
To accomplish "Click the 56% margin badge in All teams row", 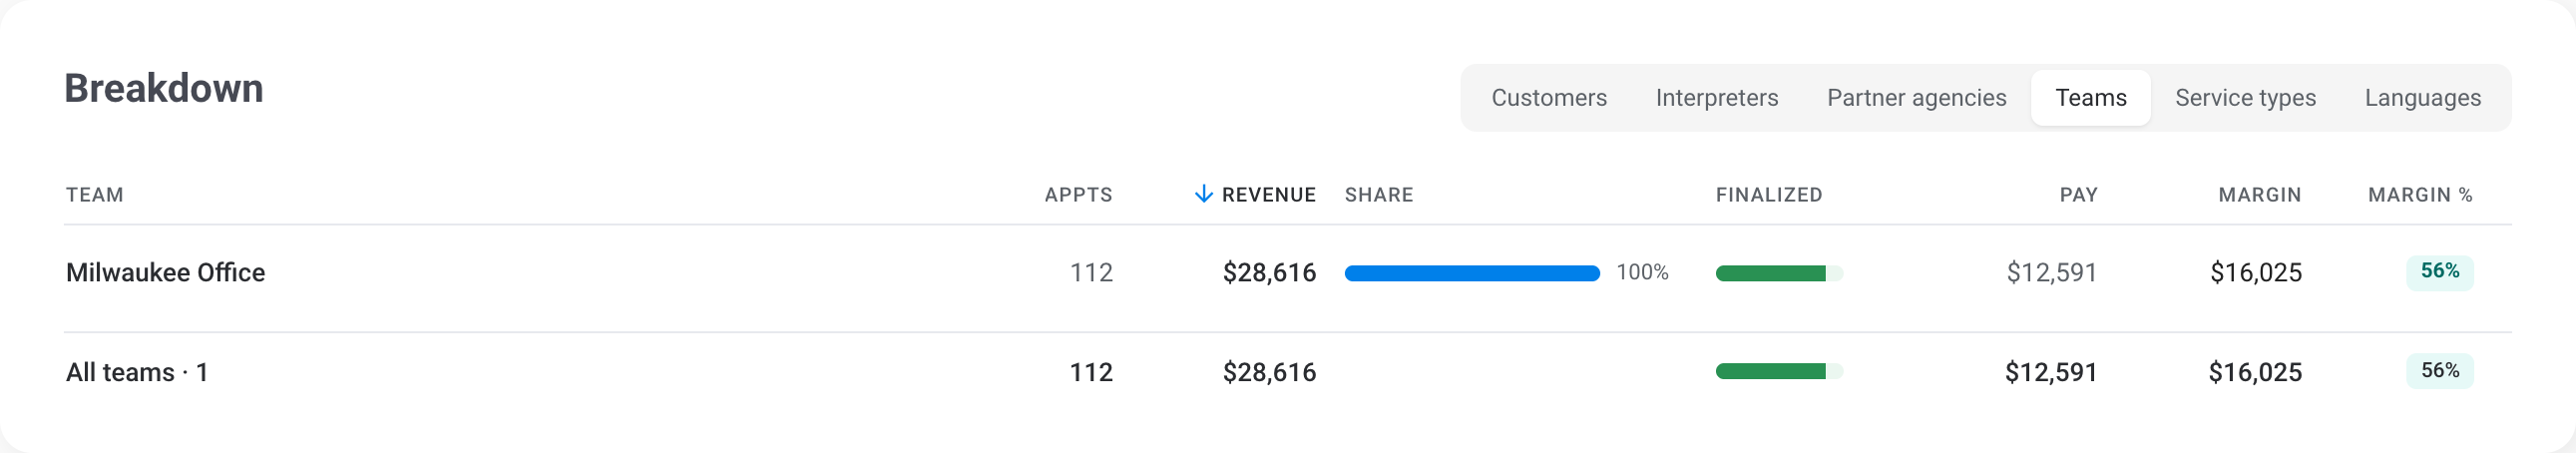I will pyautogui.click(x=2439, y=371).
